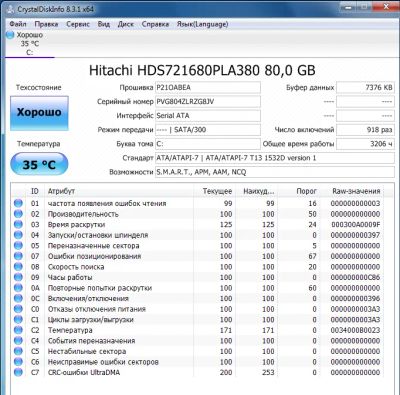The image size is (400, 395).
Task: Click raw value 000000000C86 for Часы работы
Action: [355, 277]
